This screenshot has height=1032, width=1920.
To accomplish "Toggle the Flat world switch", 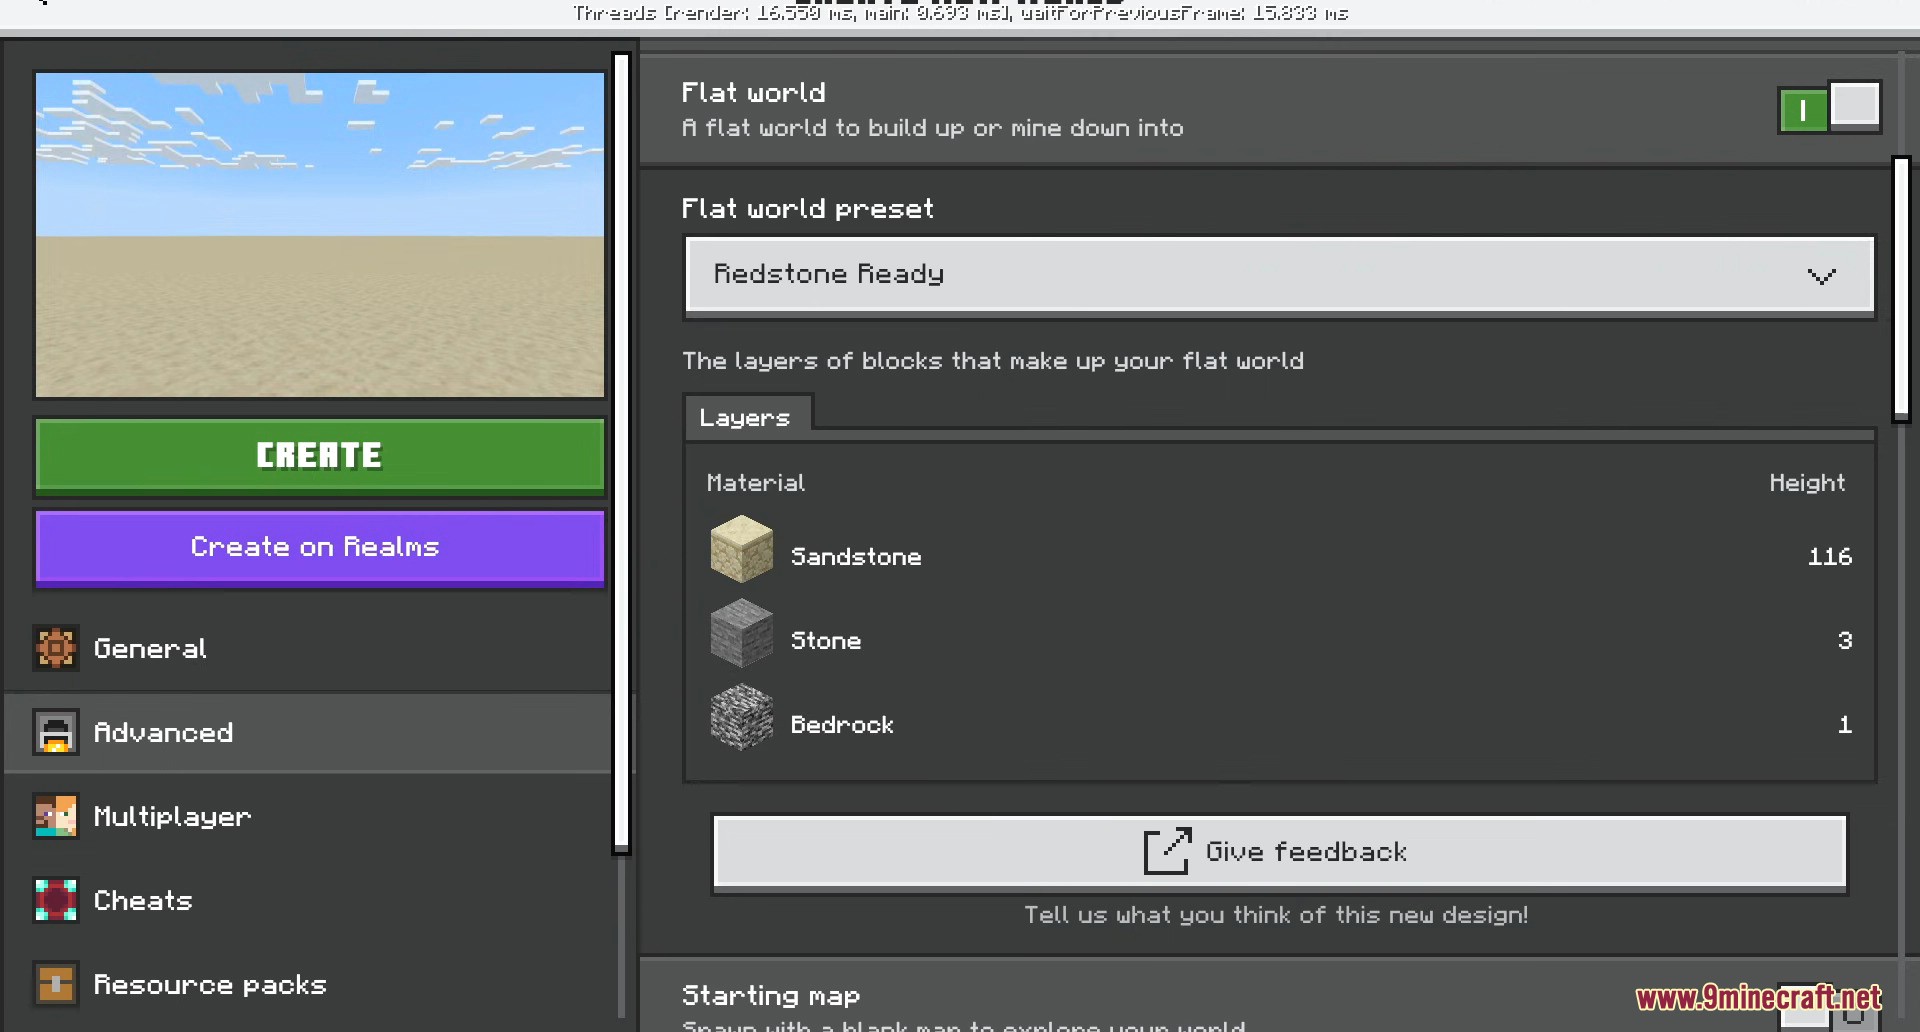I will point(1829,107).
